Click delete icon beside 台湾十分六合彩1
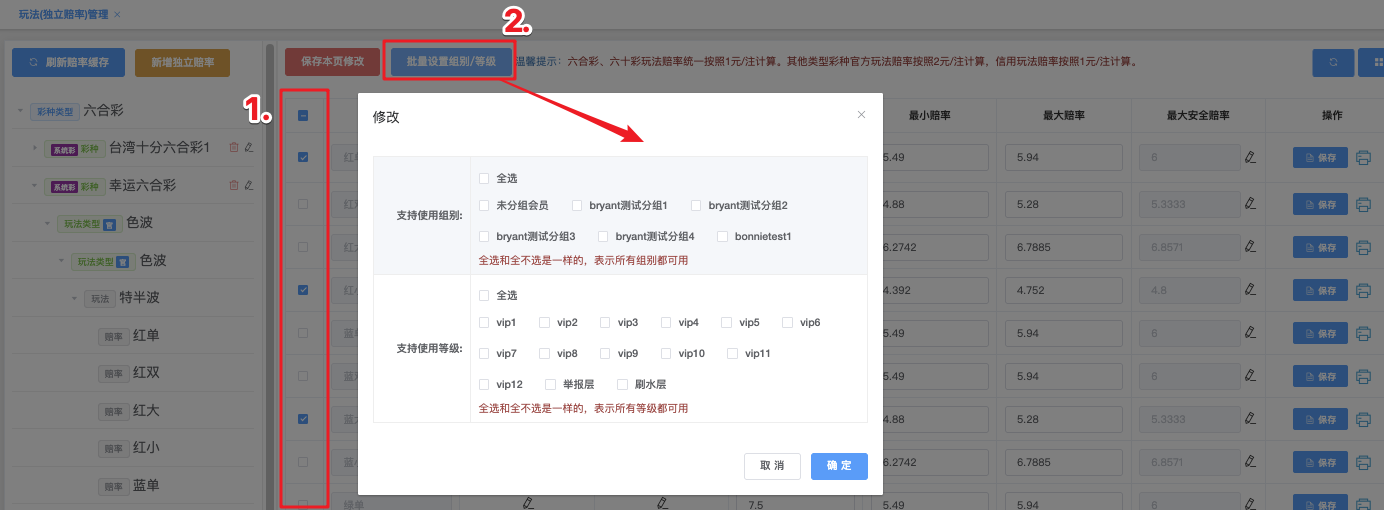The height and width of the screenshot is (510, 1384). coord(234,147)
